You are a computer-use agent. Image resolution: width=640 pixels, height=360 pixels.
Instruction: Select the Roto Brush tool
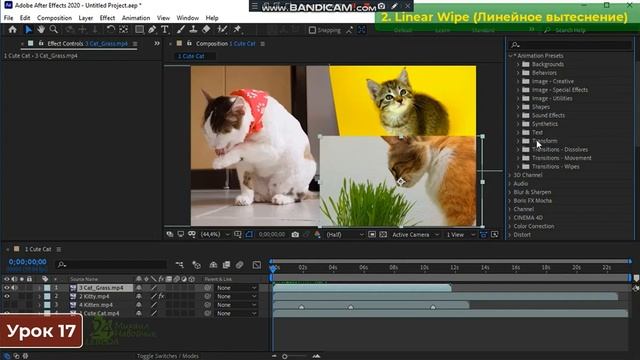(222, 29)
